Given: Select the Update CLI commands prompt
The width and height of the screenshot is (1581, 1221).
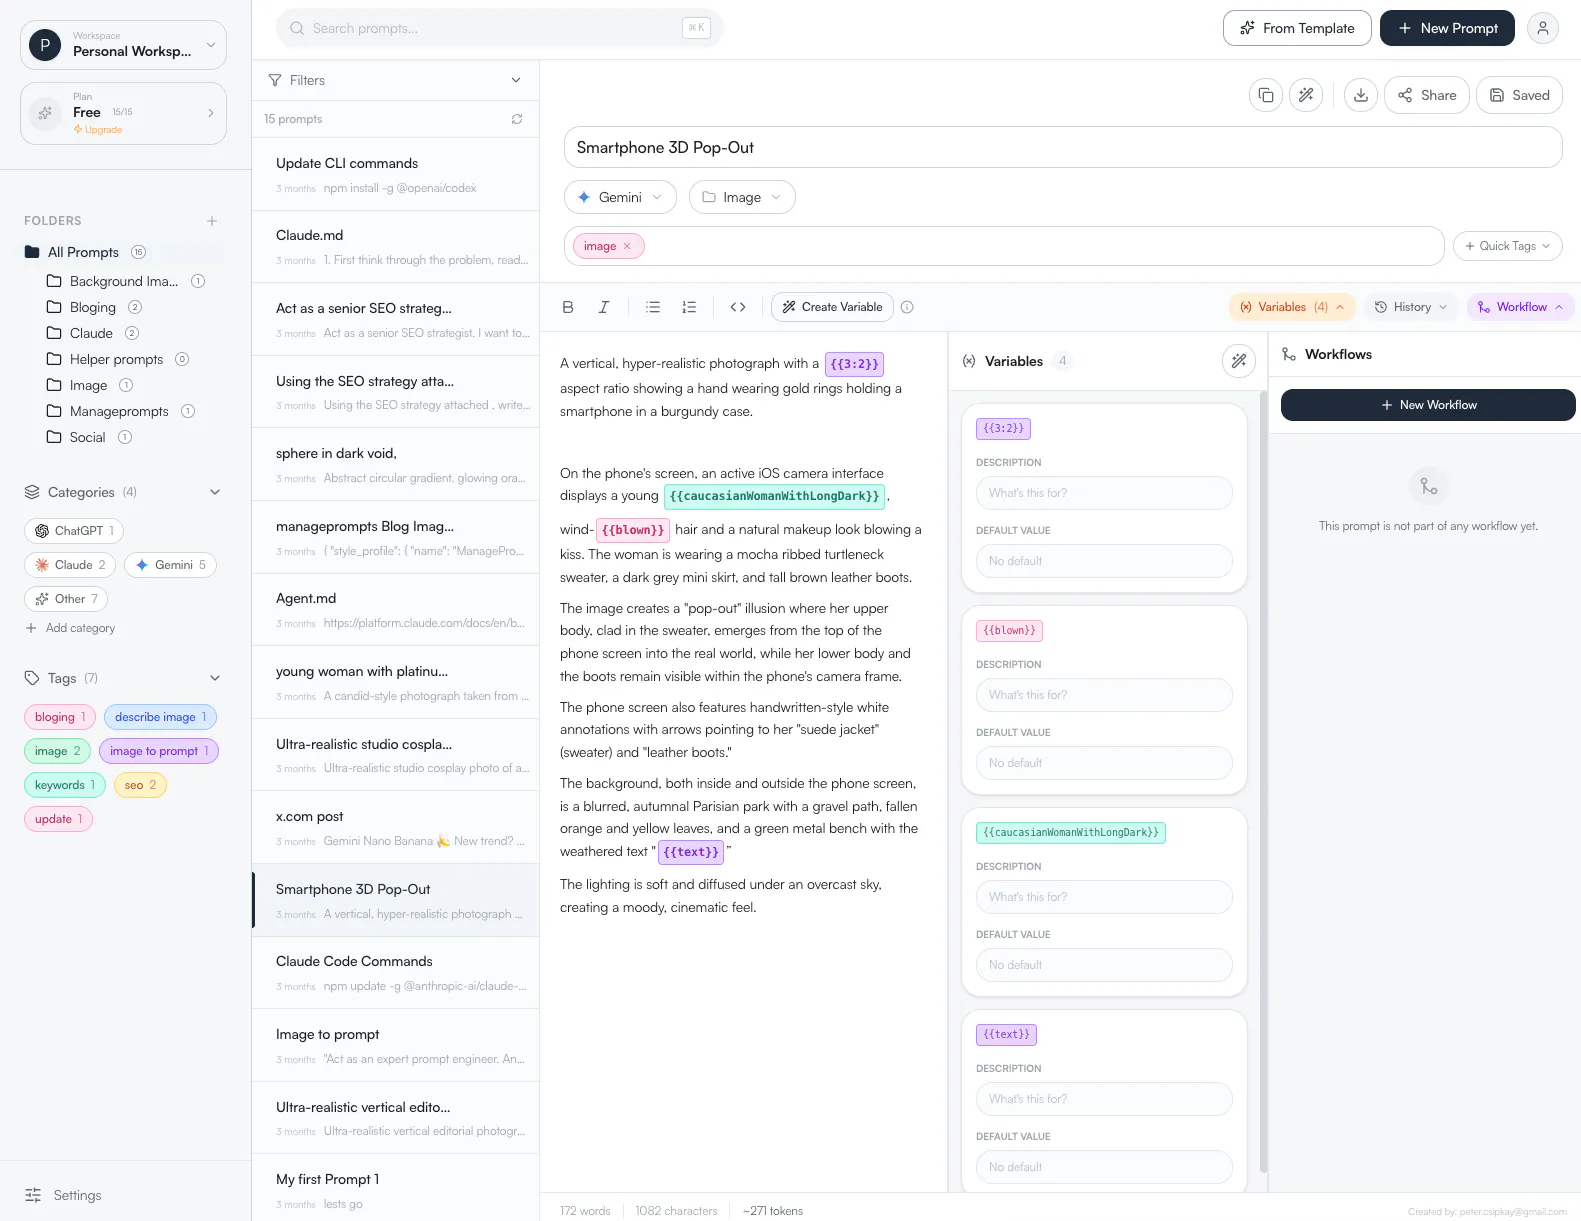Looking at the screenshot, I should click(x=395, y=174).
